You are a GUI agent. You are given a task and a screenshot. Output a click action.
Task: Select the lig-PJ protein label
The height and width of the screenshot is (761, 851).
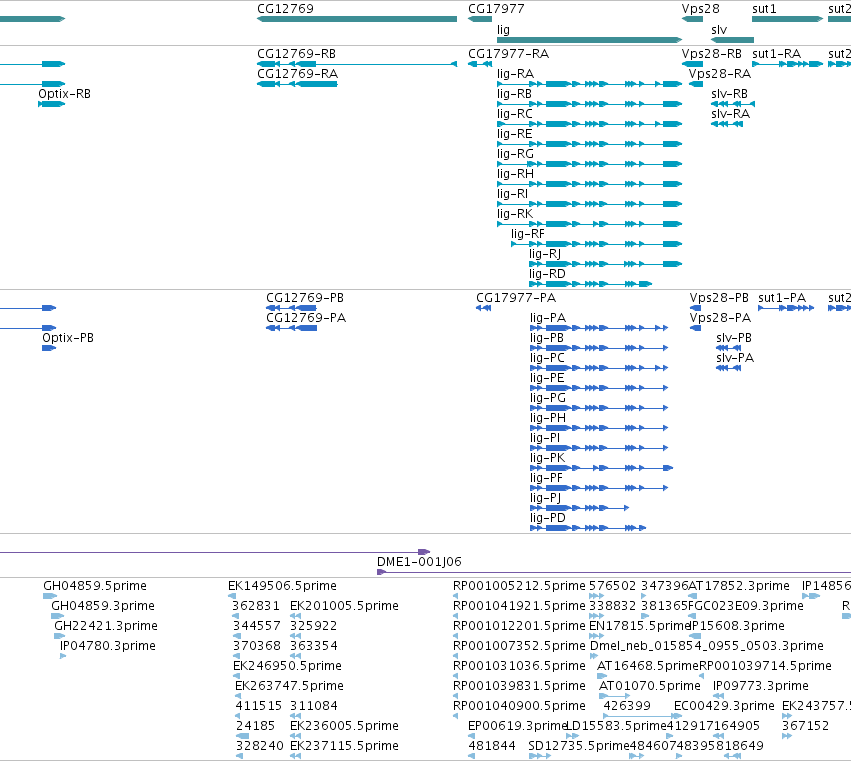[x=545, y=498]
